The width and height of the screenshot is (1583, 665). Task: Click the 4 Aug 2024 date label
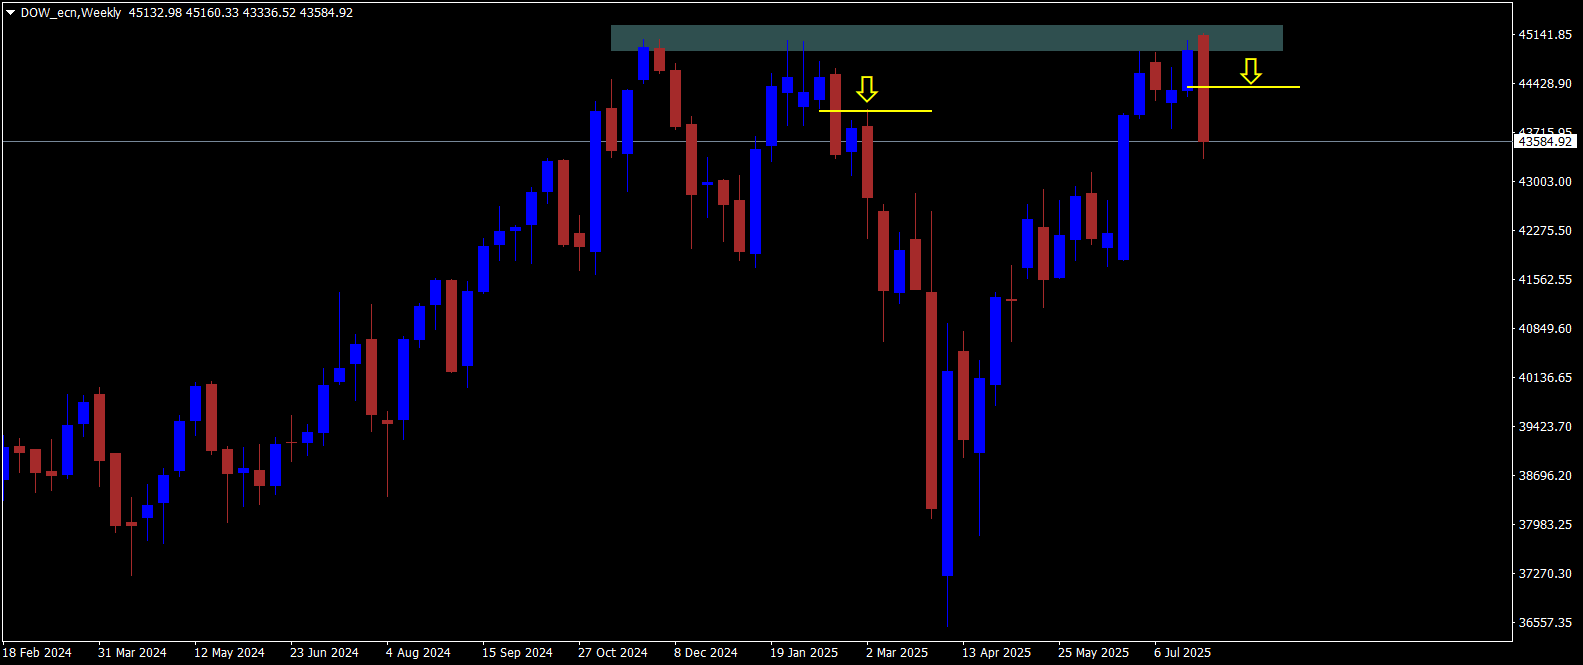pos(418,653)
